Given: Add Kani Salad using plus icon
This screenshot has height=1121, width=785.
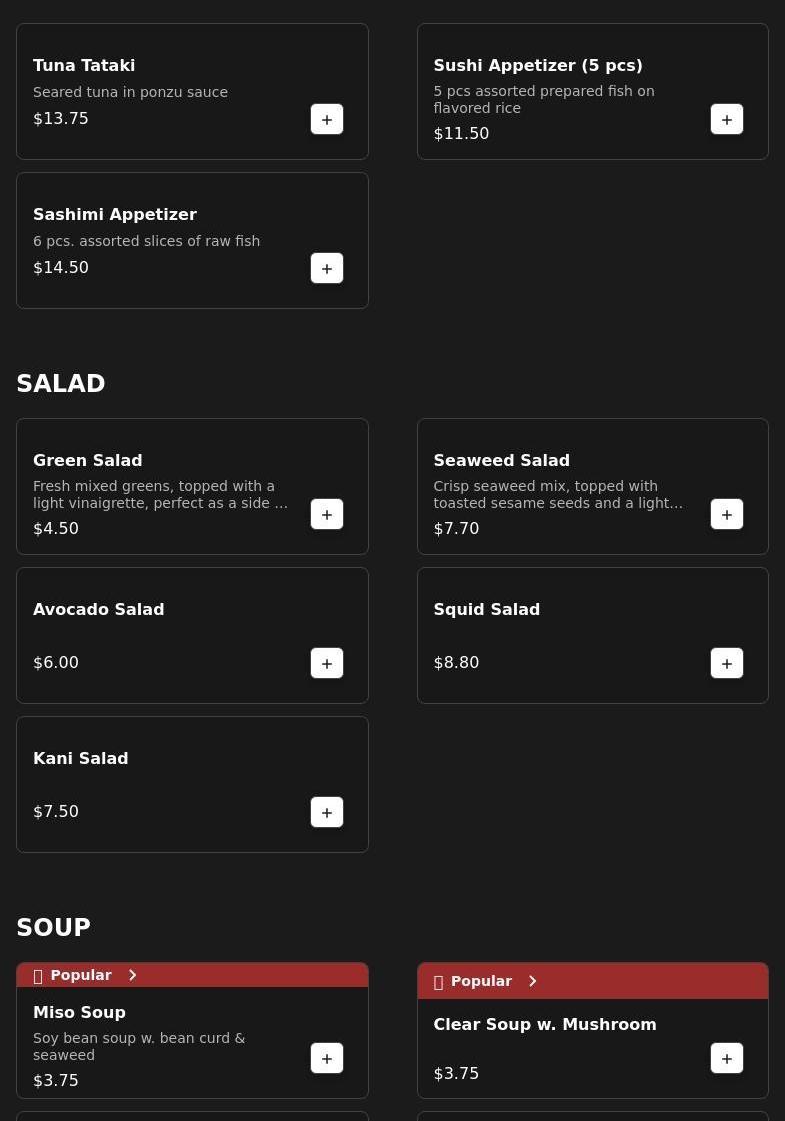Looking at the screenshot, I should 327,812.
